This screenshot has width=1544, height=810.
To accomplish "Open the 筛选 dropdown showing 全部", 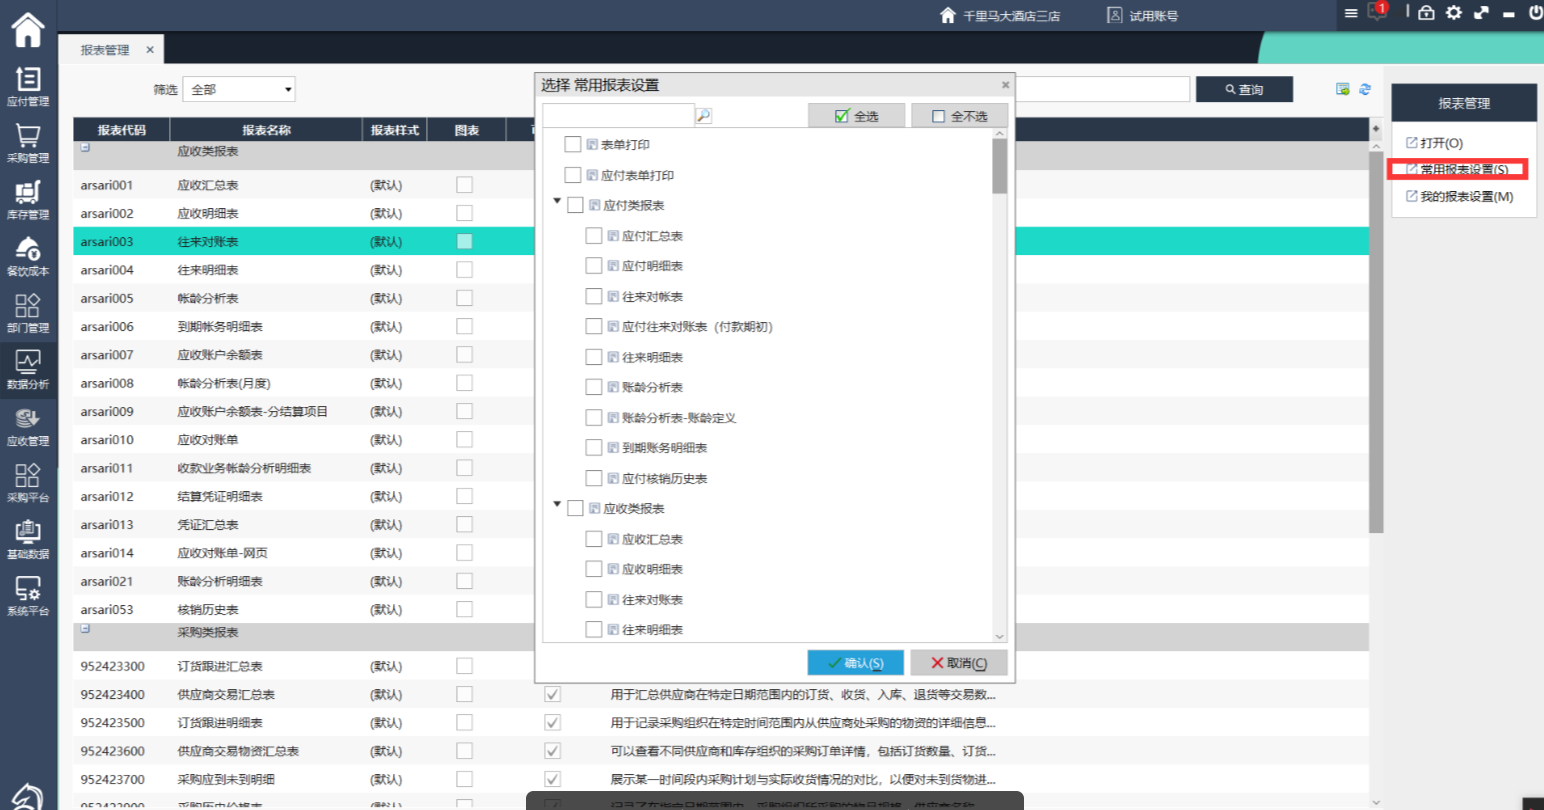I will [242, 90].
